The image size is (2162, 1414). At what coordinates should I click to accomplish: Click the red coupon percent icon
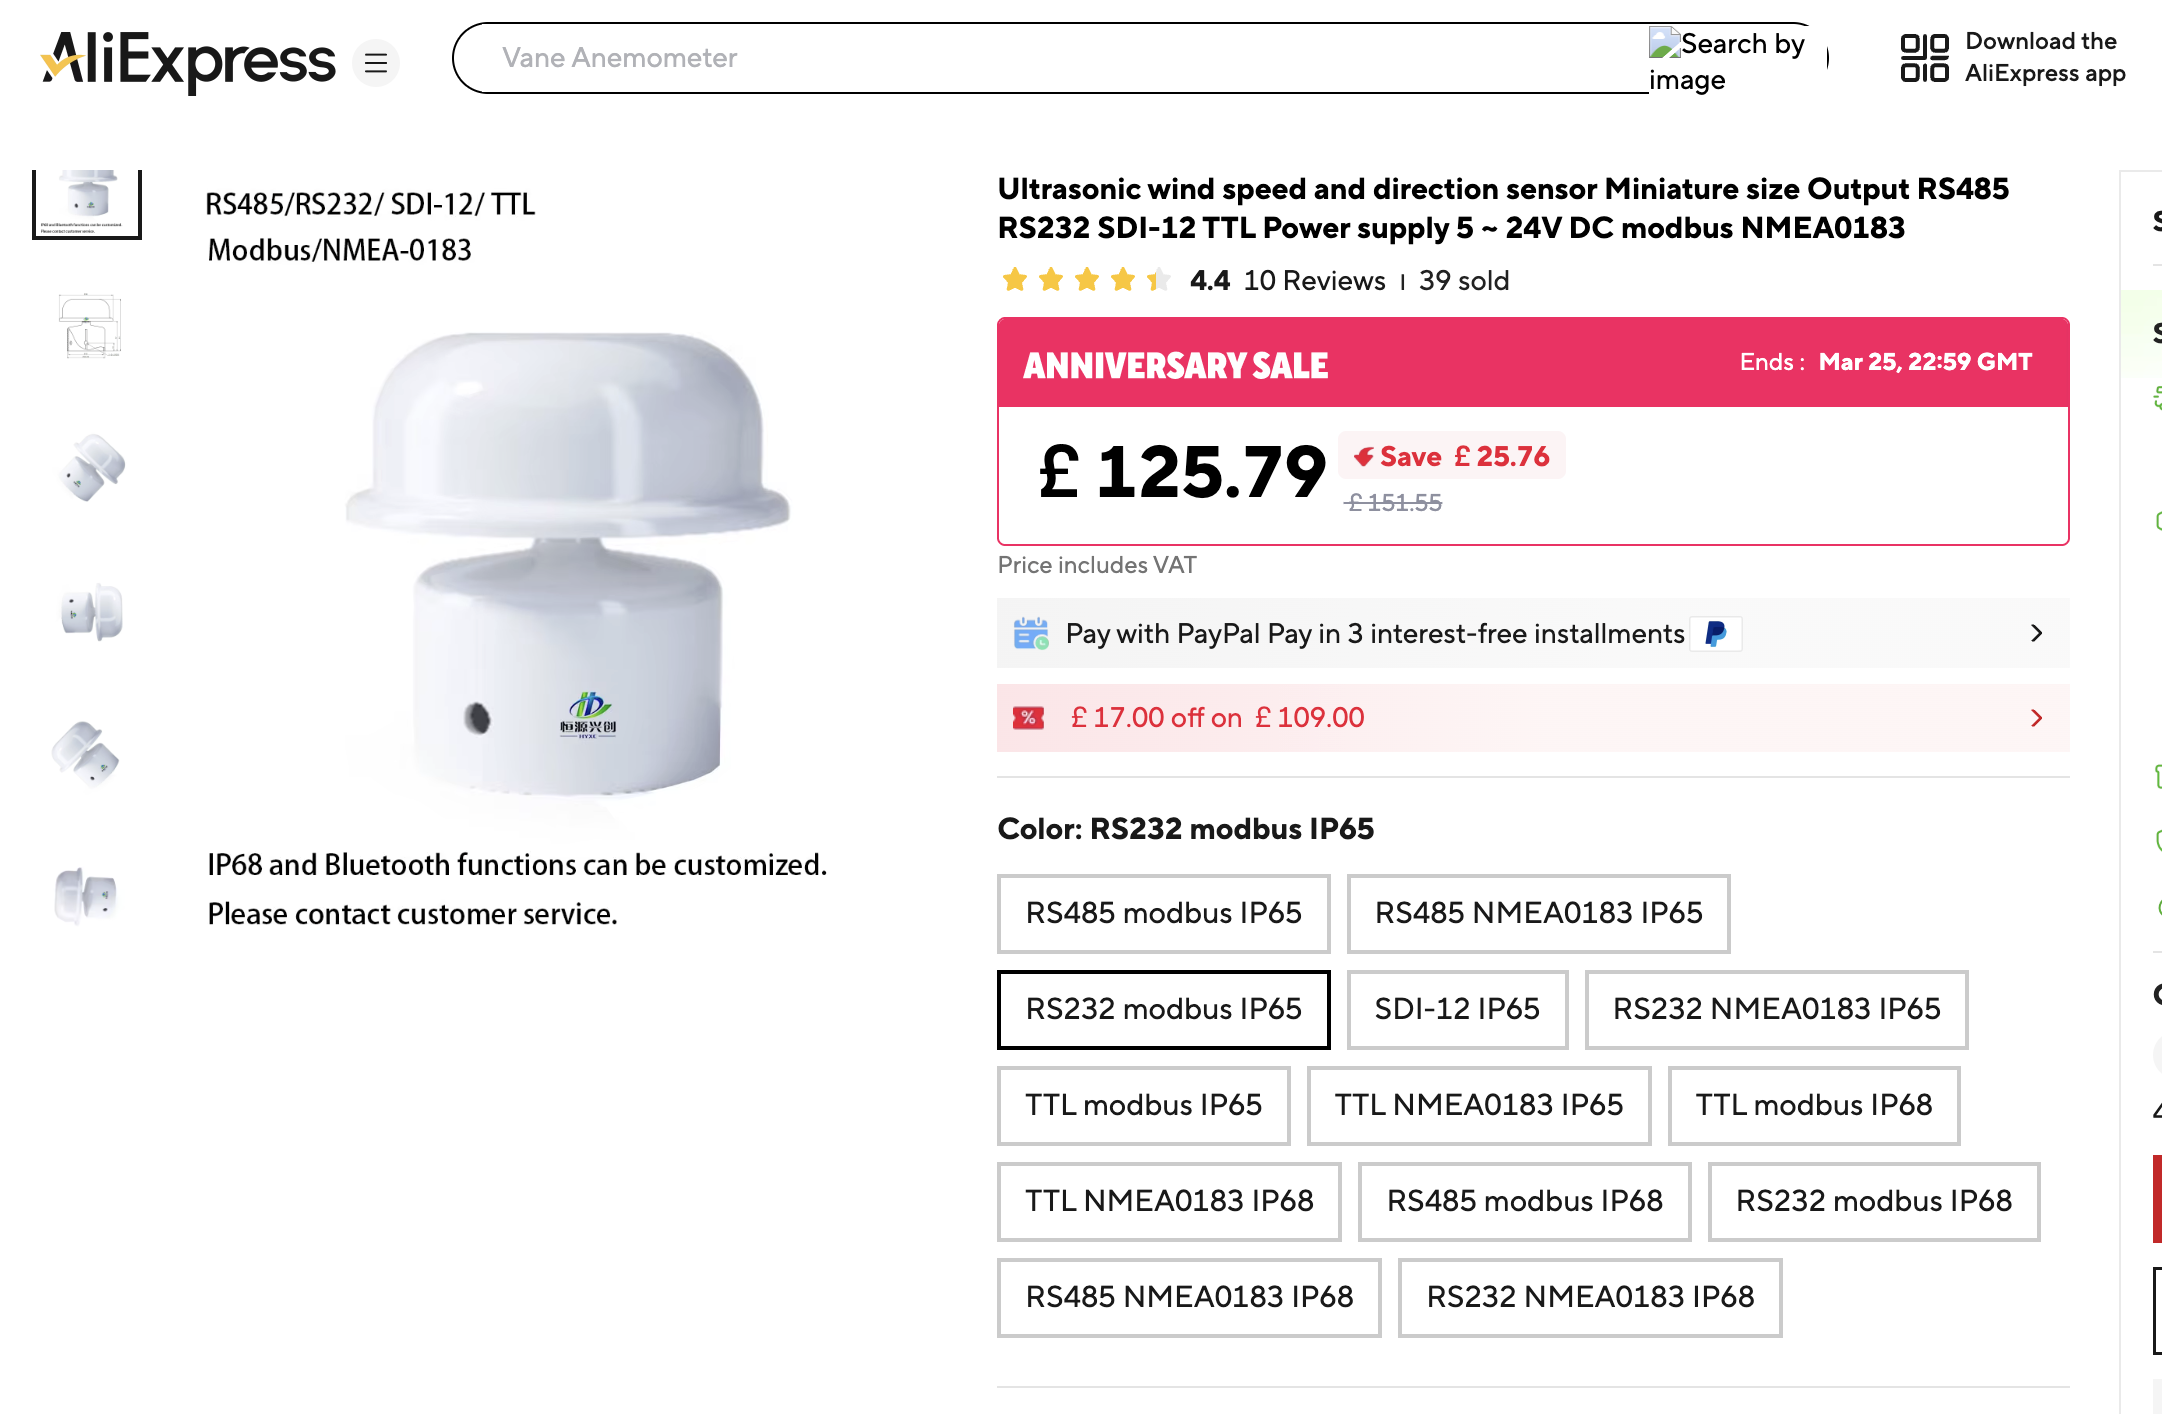point(1028,718)
